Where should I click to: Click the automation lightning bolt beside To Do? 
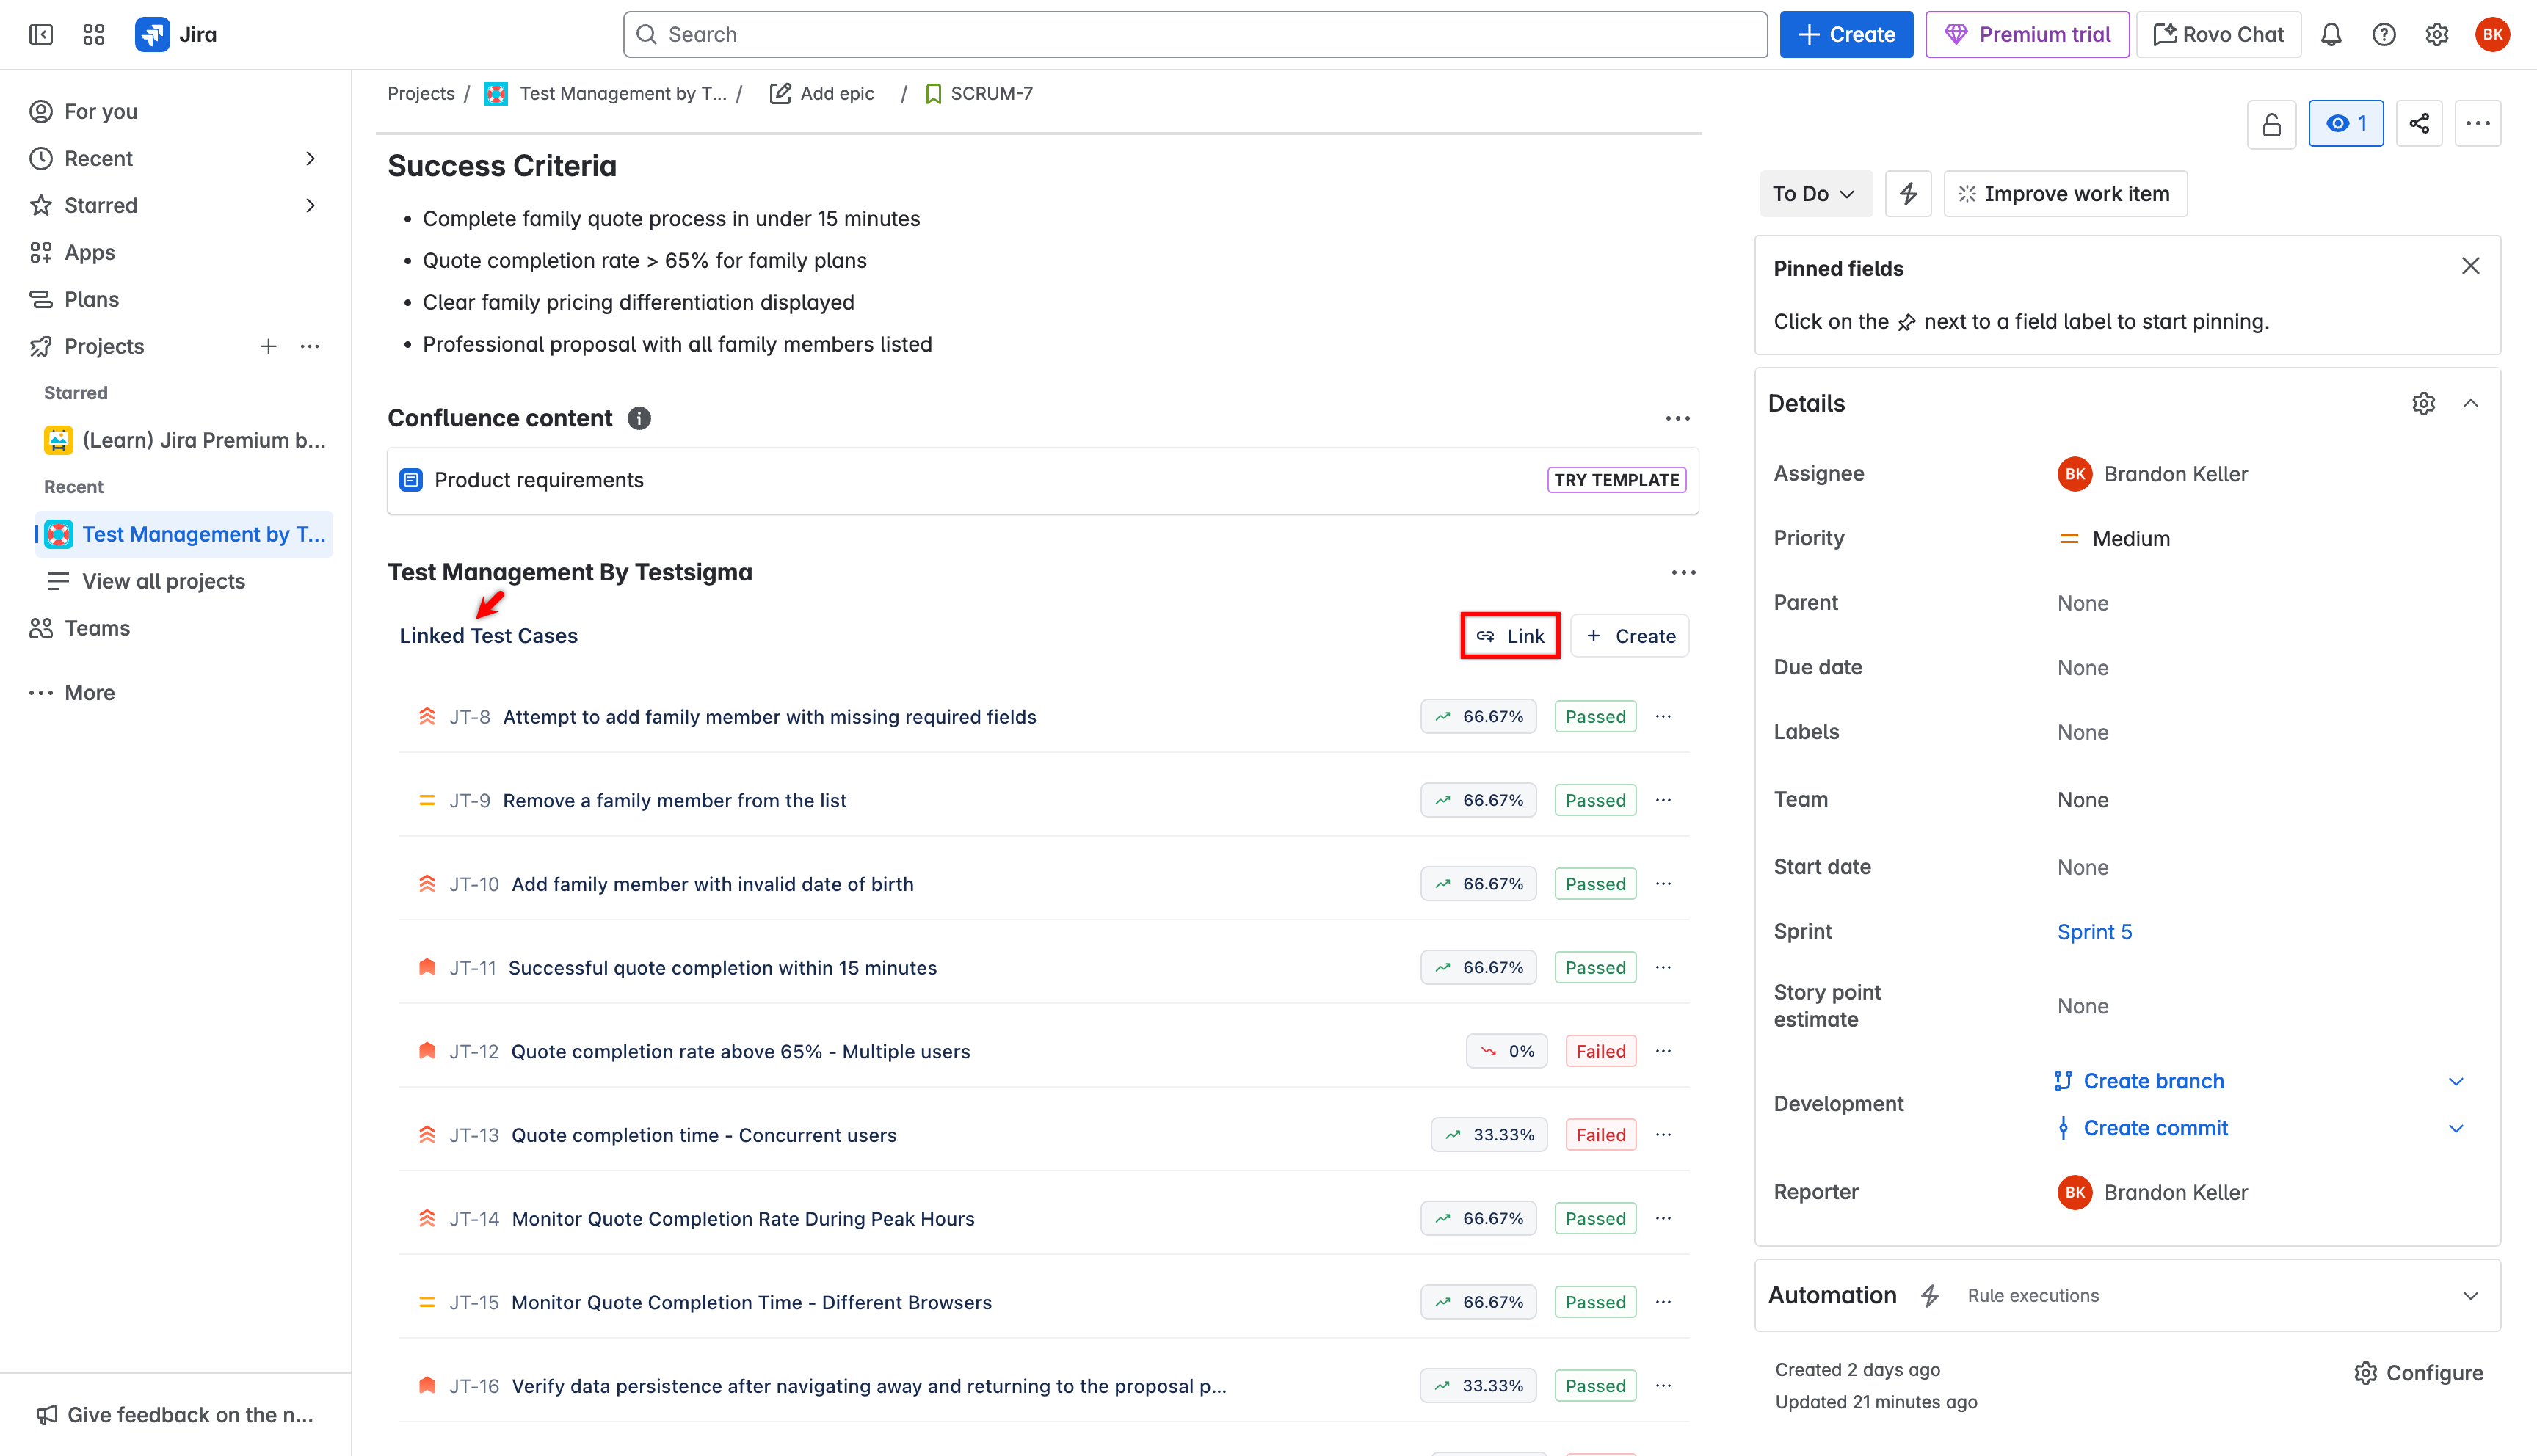(1907, 193)
